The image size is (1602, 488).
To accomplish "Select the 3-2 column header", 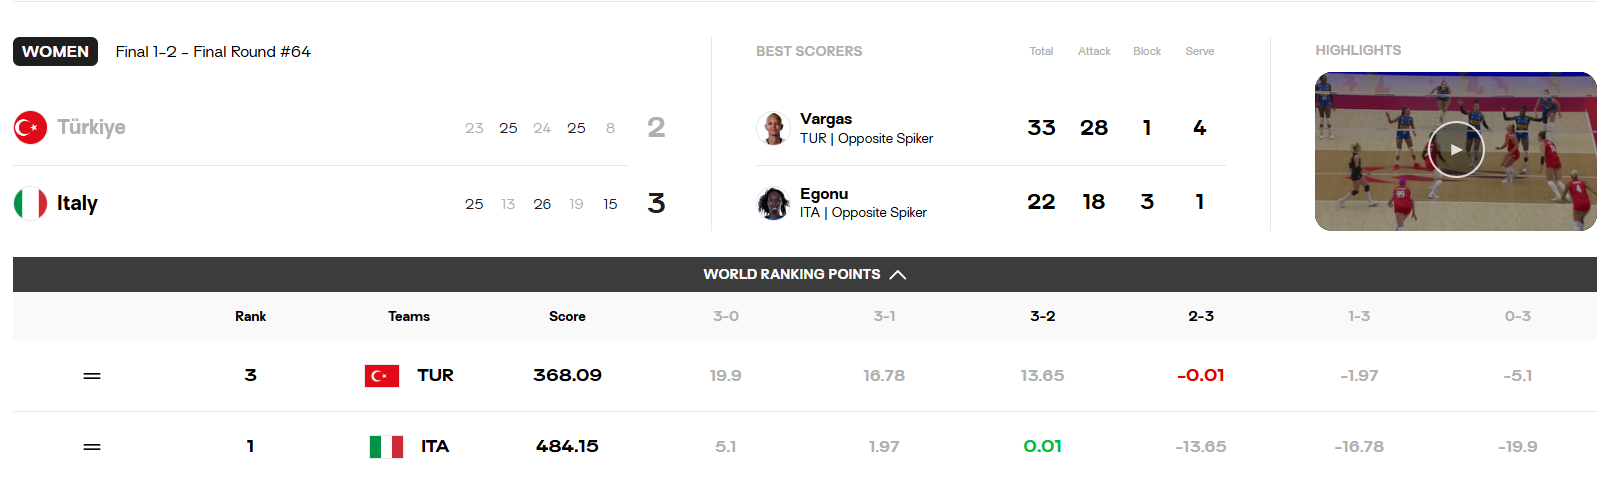I will pyautogui.click(x=1043, y=316).
